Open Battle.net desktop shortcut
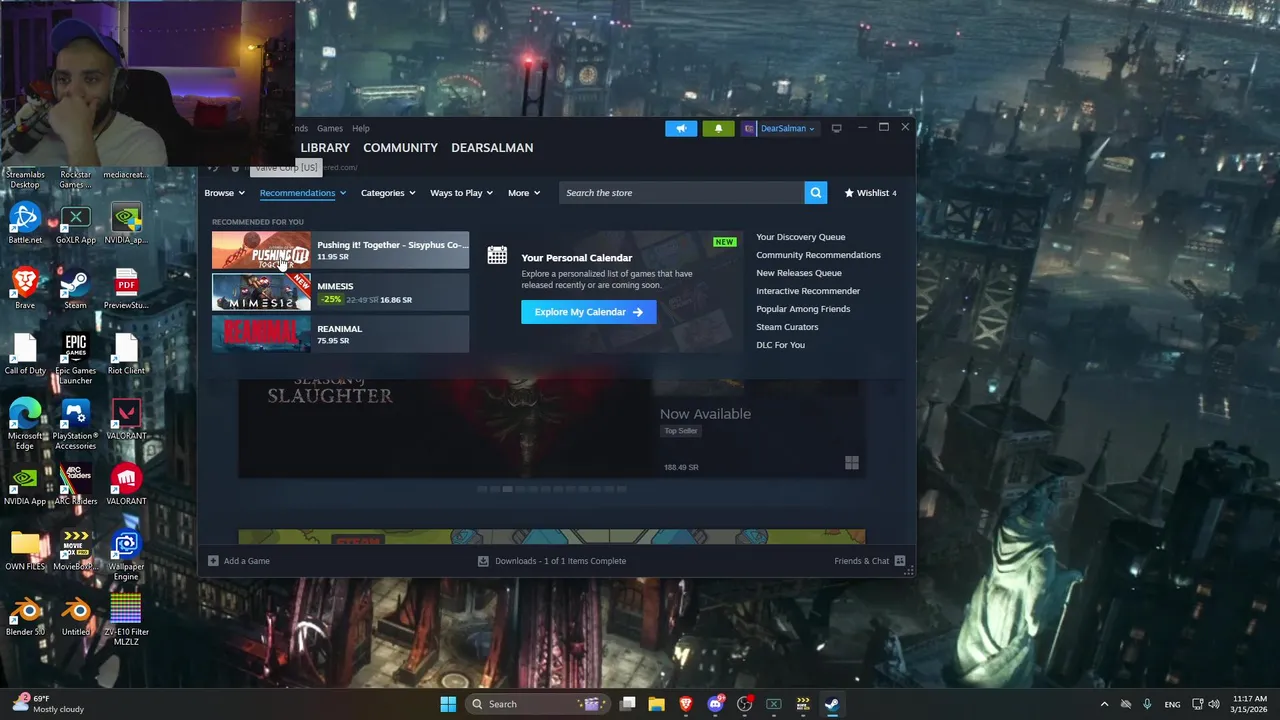1280x720 pixels. tap(25, 223)
